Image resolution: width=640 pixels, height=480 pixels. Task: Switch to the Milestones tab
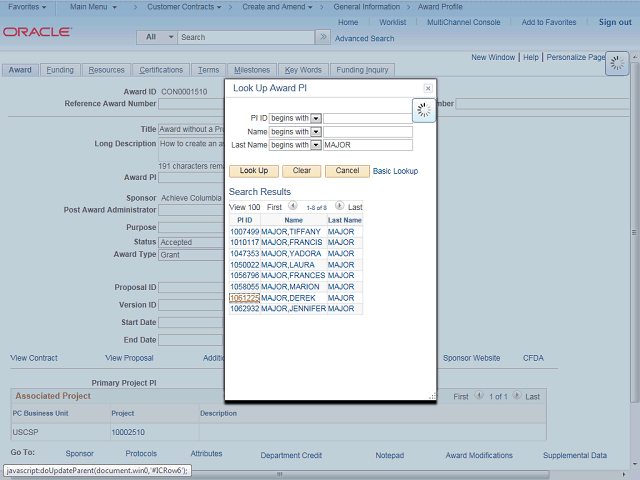(x=252, y=70)
